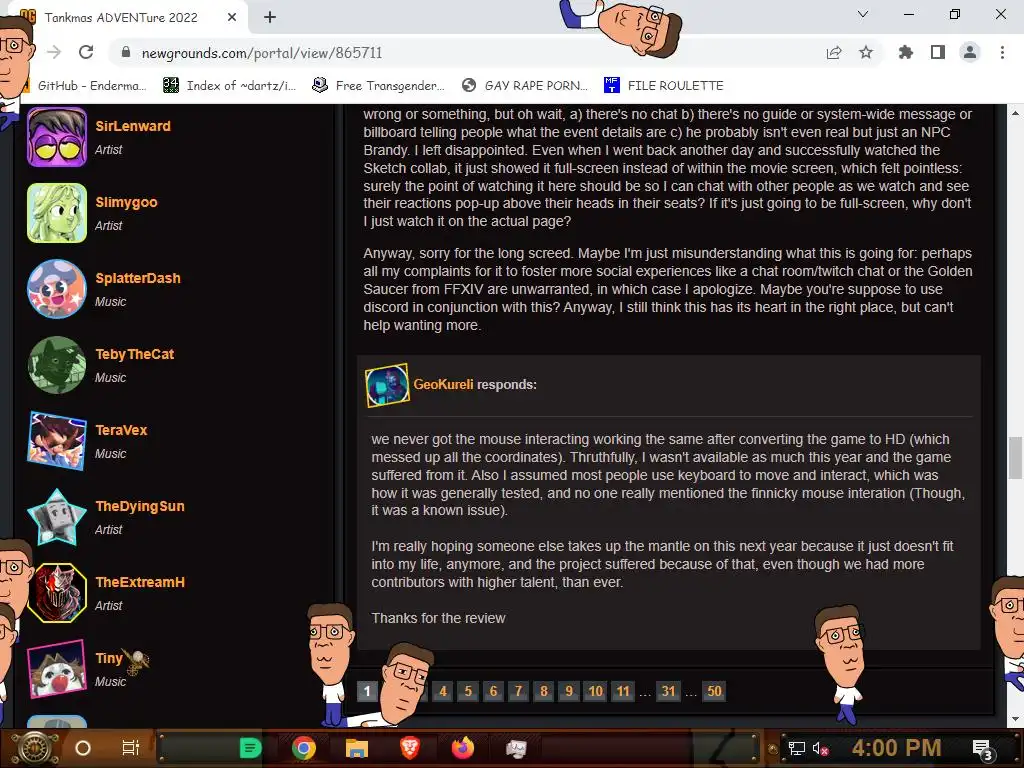Go to review page 10
Screen dimensions: 1024x768
(596, 691)
